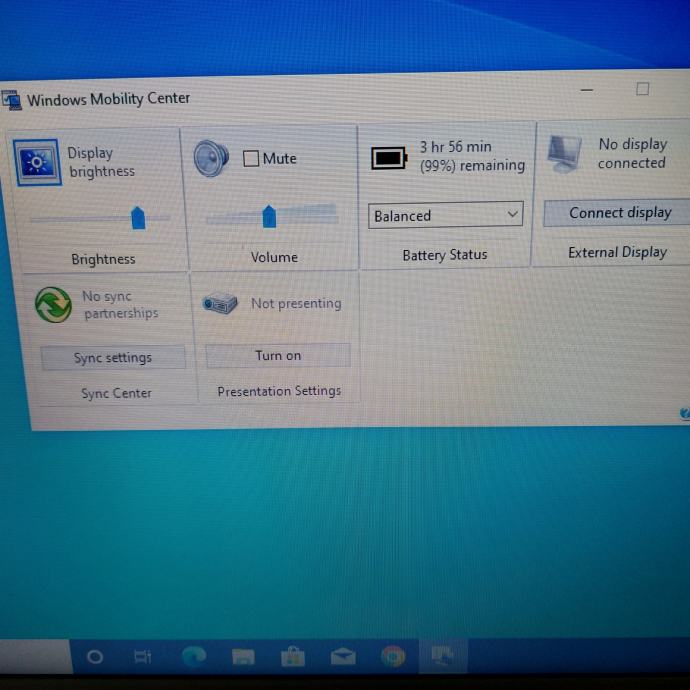Click the speaker volume icon

pos(211,158)
